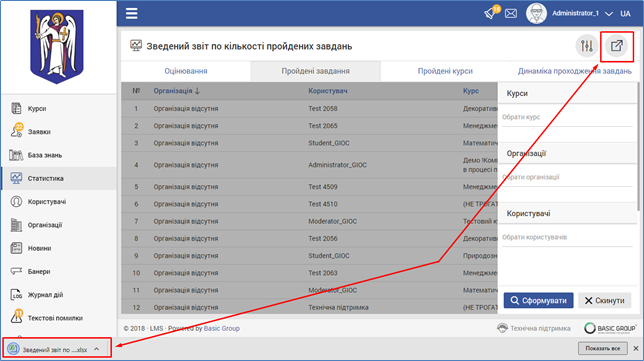Viewport: 644px width, 361px height.
Task: Select the Статистика sidebar item
Action: 59,178
